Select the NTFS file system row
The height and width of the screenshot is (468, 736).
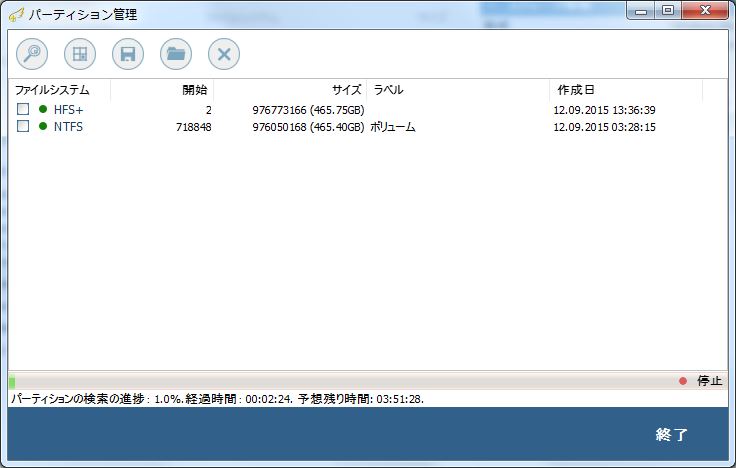click(x=368, y=127)
